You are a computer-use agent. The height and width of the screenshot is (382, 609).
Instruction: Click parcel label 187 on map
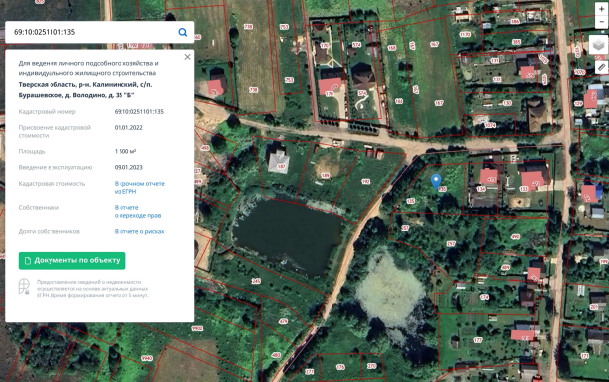pyautogui.click(x=282, y=167)
